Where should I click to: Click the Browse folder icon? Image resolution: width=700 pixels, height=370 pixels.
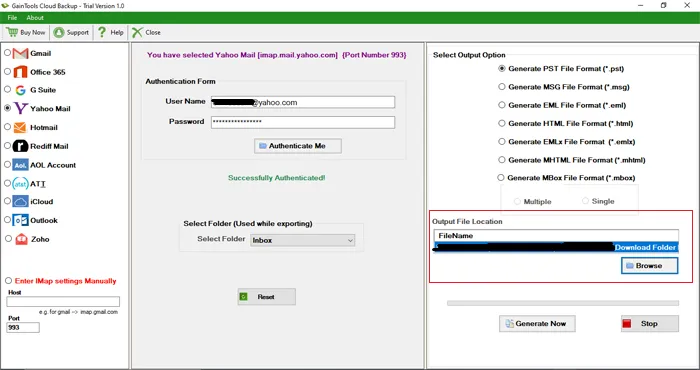[629, 266]
